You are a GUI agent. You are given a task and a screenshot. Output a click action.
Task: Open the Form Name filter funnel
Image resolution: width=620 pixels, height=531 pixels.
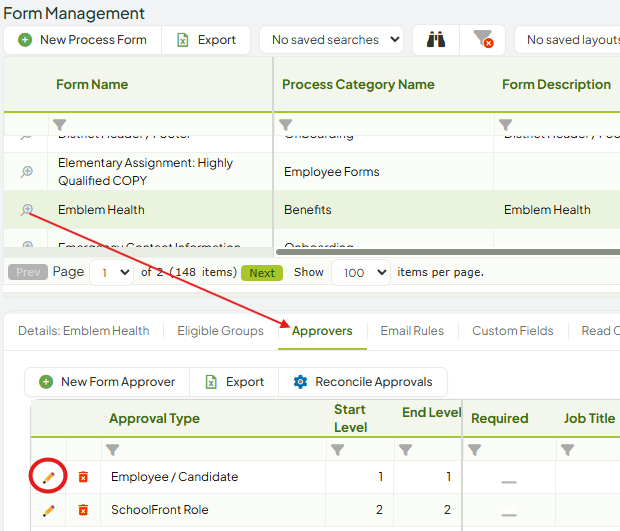click(x=59, y=125)
